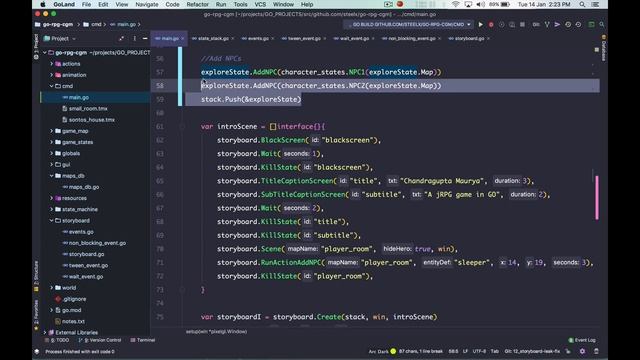Click the Arc Dark theme yellow indicator
The image size is (640, 360).
tap(393, 351)
